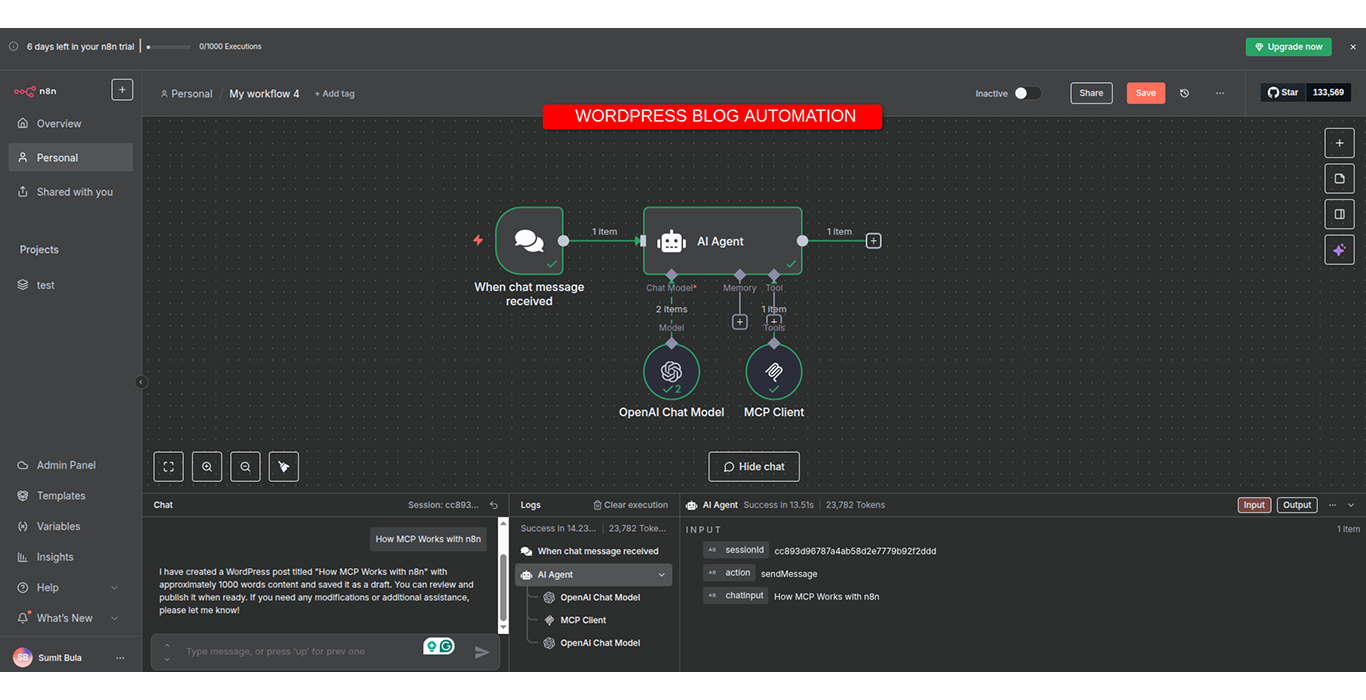This screenshot has height=700, width=1366.
Task: Add a node after AI Agent
Action: [873, 240]
